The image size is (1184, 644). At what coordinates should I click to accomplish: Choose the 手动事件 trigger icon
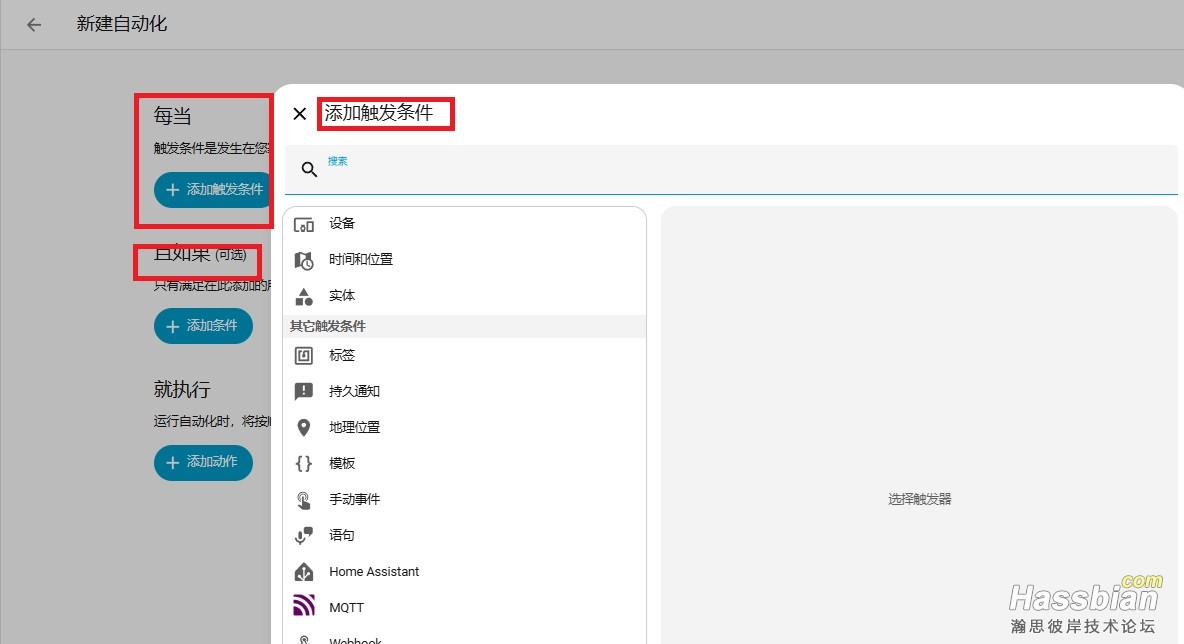pos(304,500)
